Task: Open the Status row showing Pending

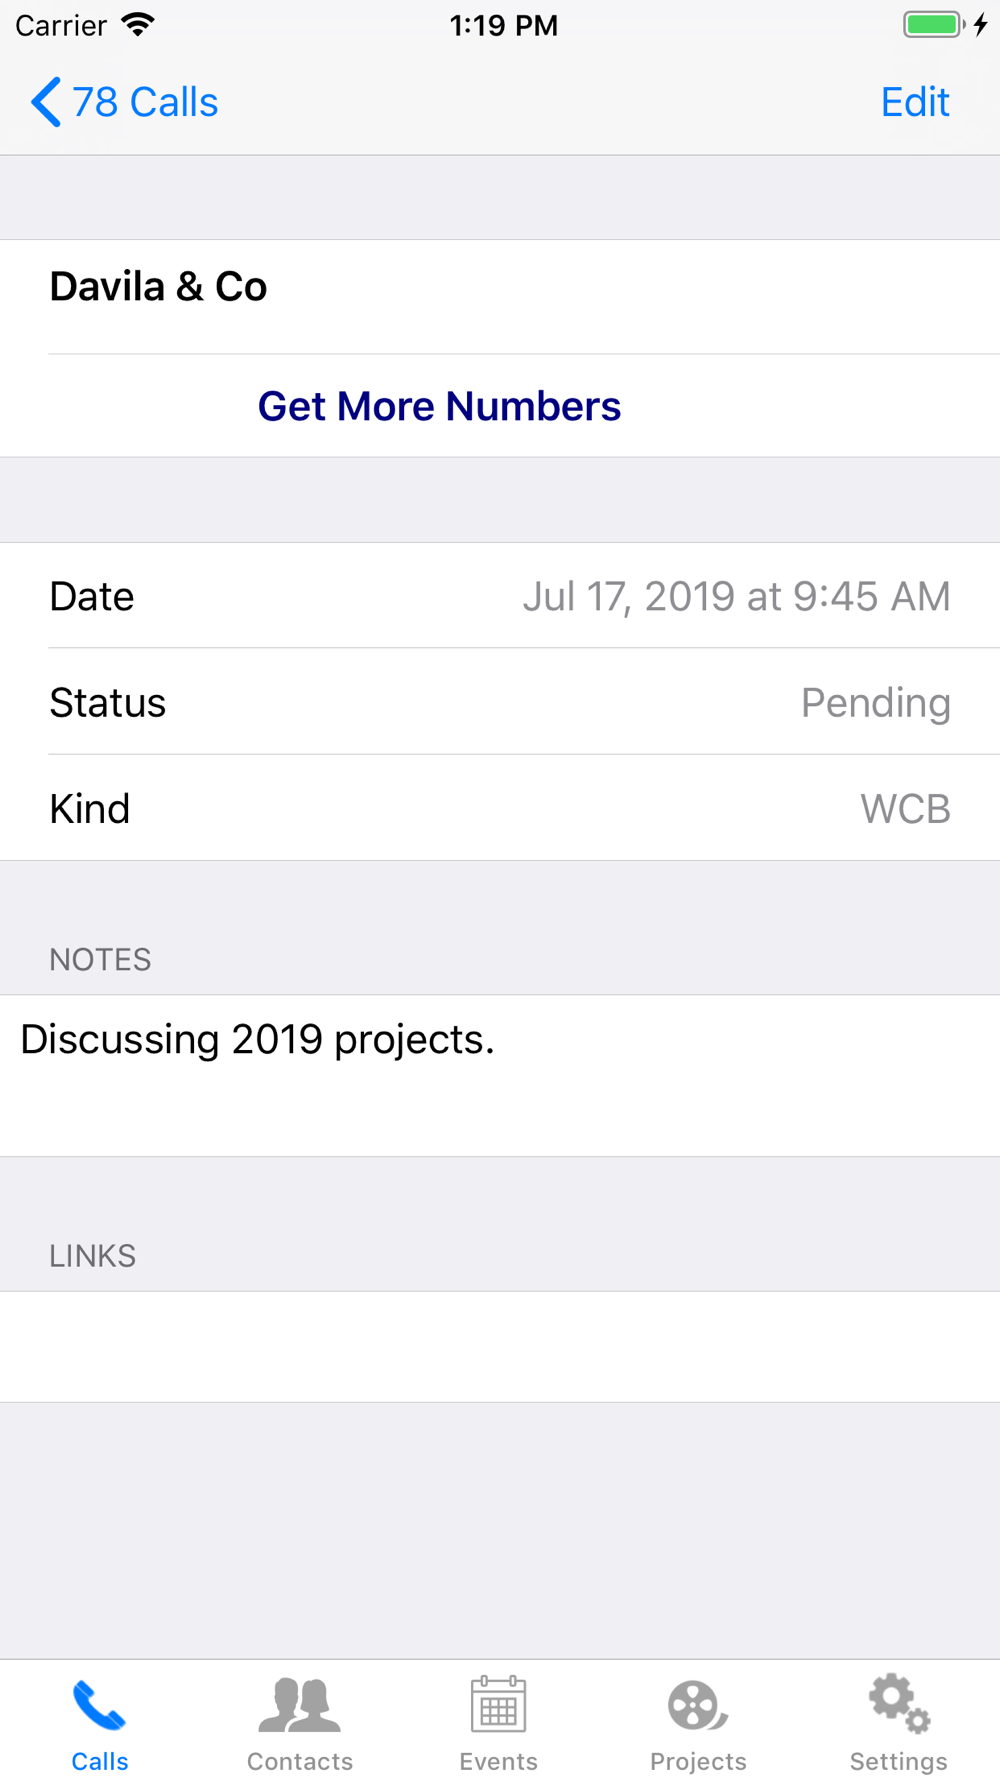Action: coord(500,702)
